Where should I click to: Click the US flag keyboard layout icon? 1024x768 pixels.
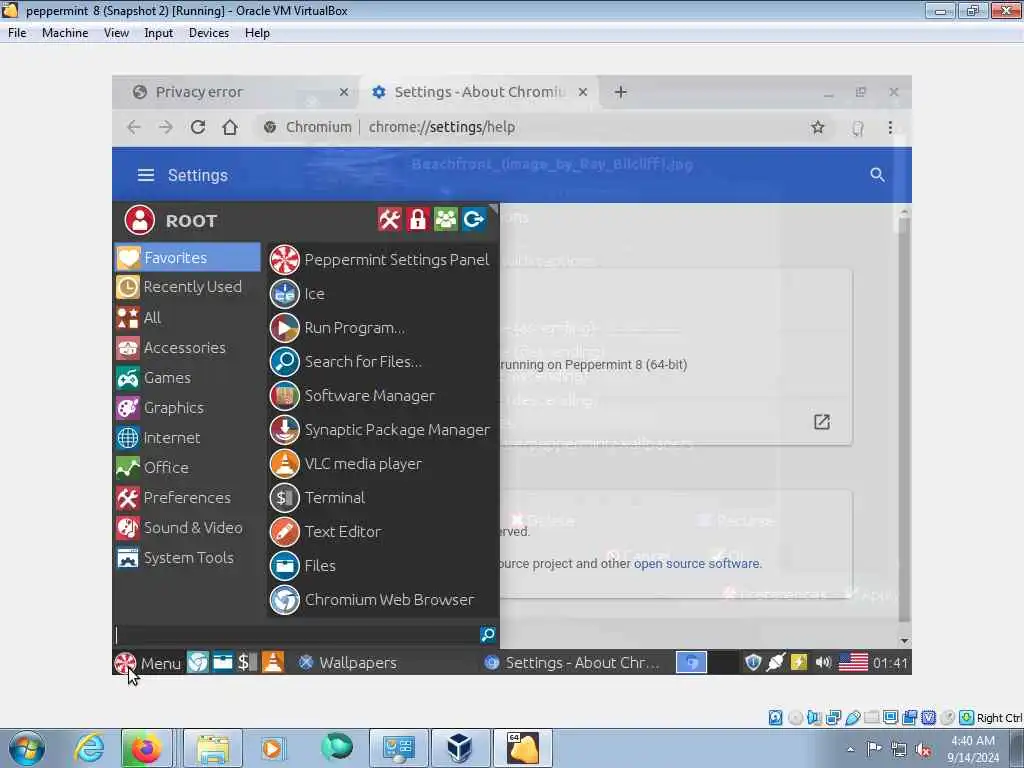click(x=853, y=662)
